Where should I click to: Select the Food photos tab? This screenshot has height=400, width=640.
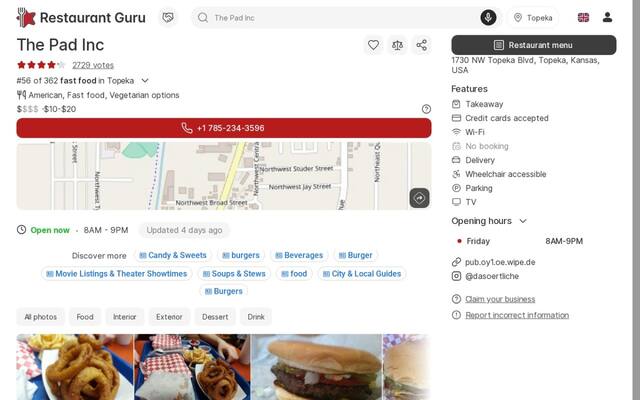[85, 317]
